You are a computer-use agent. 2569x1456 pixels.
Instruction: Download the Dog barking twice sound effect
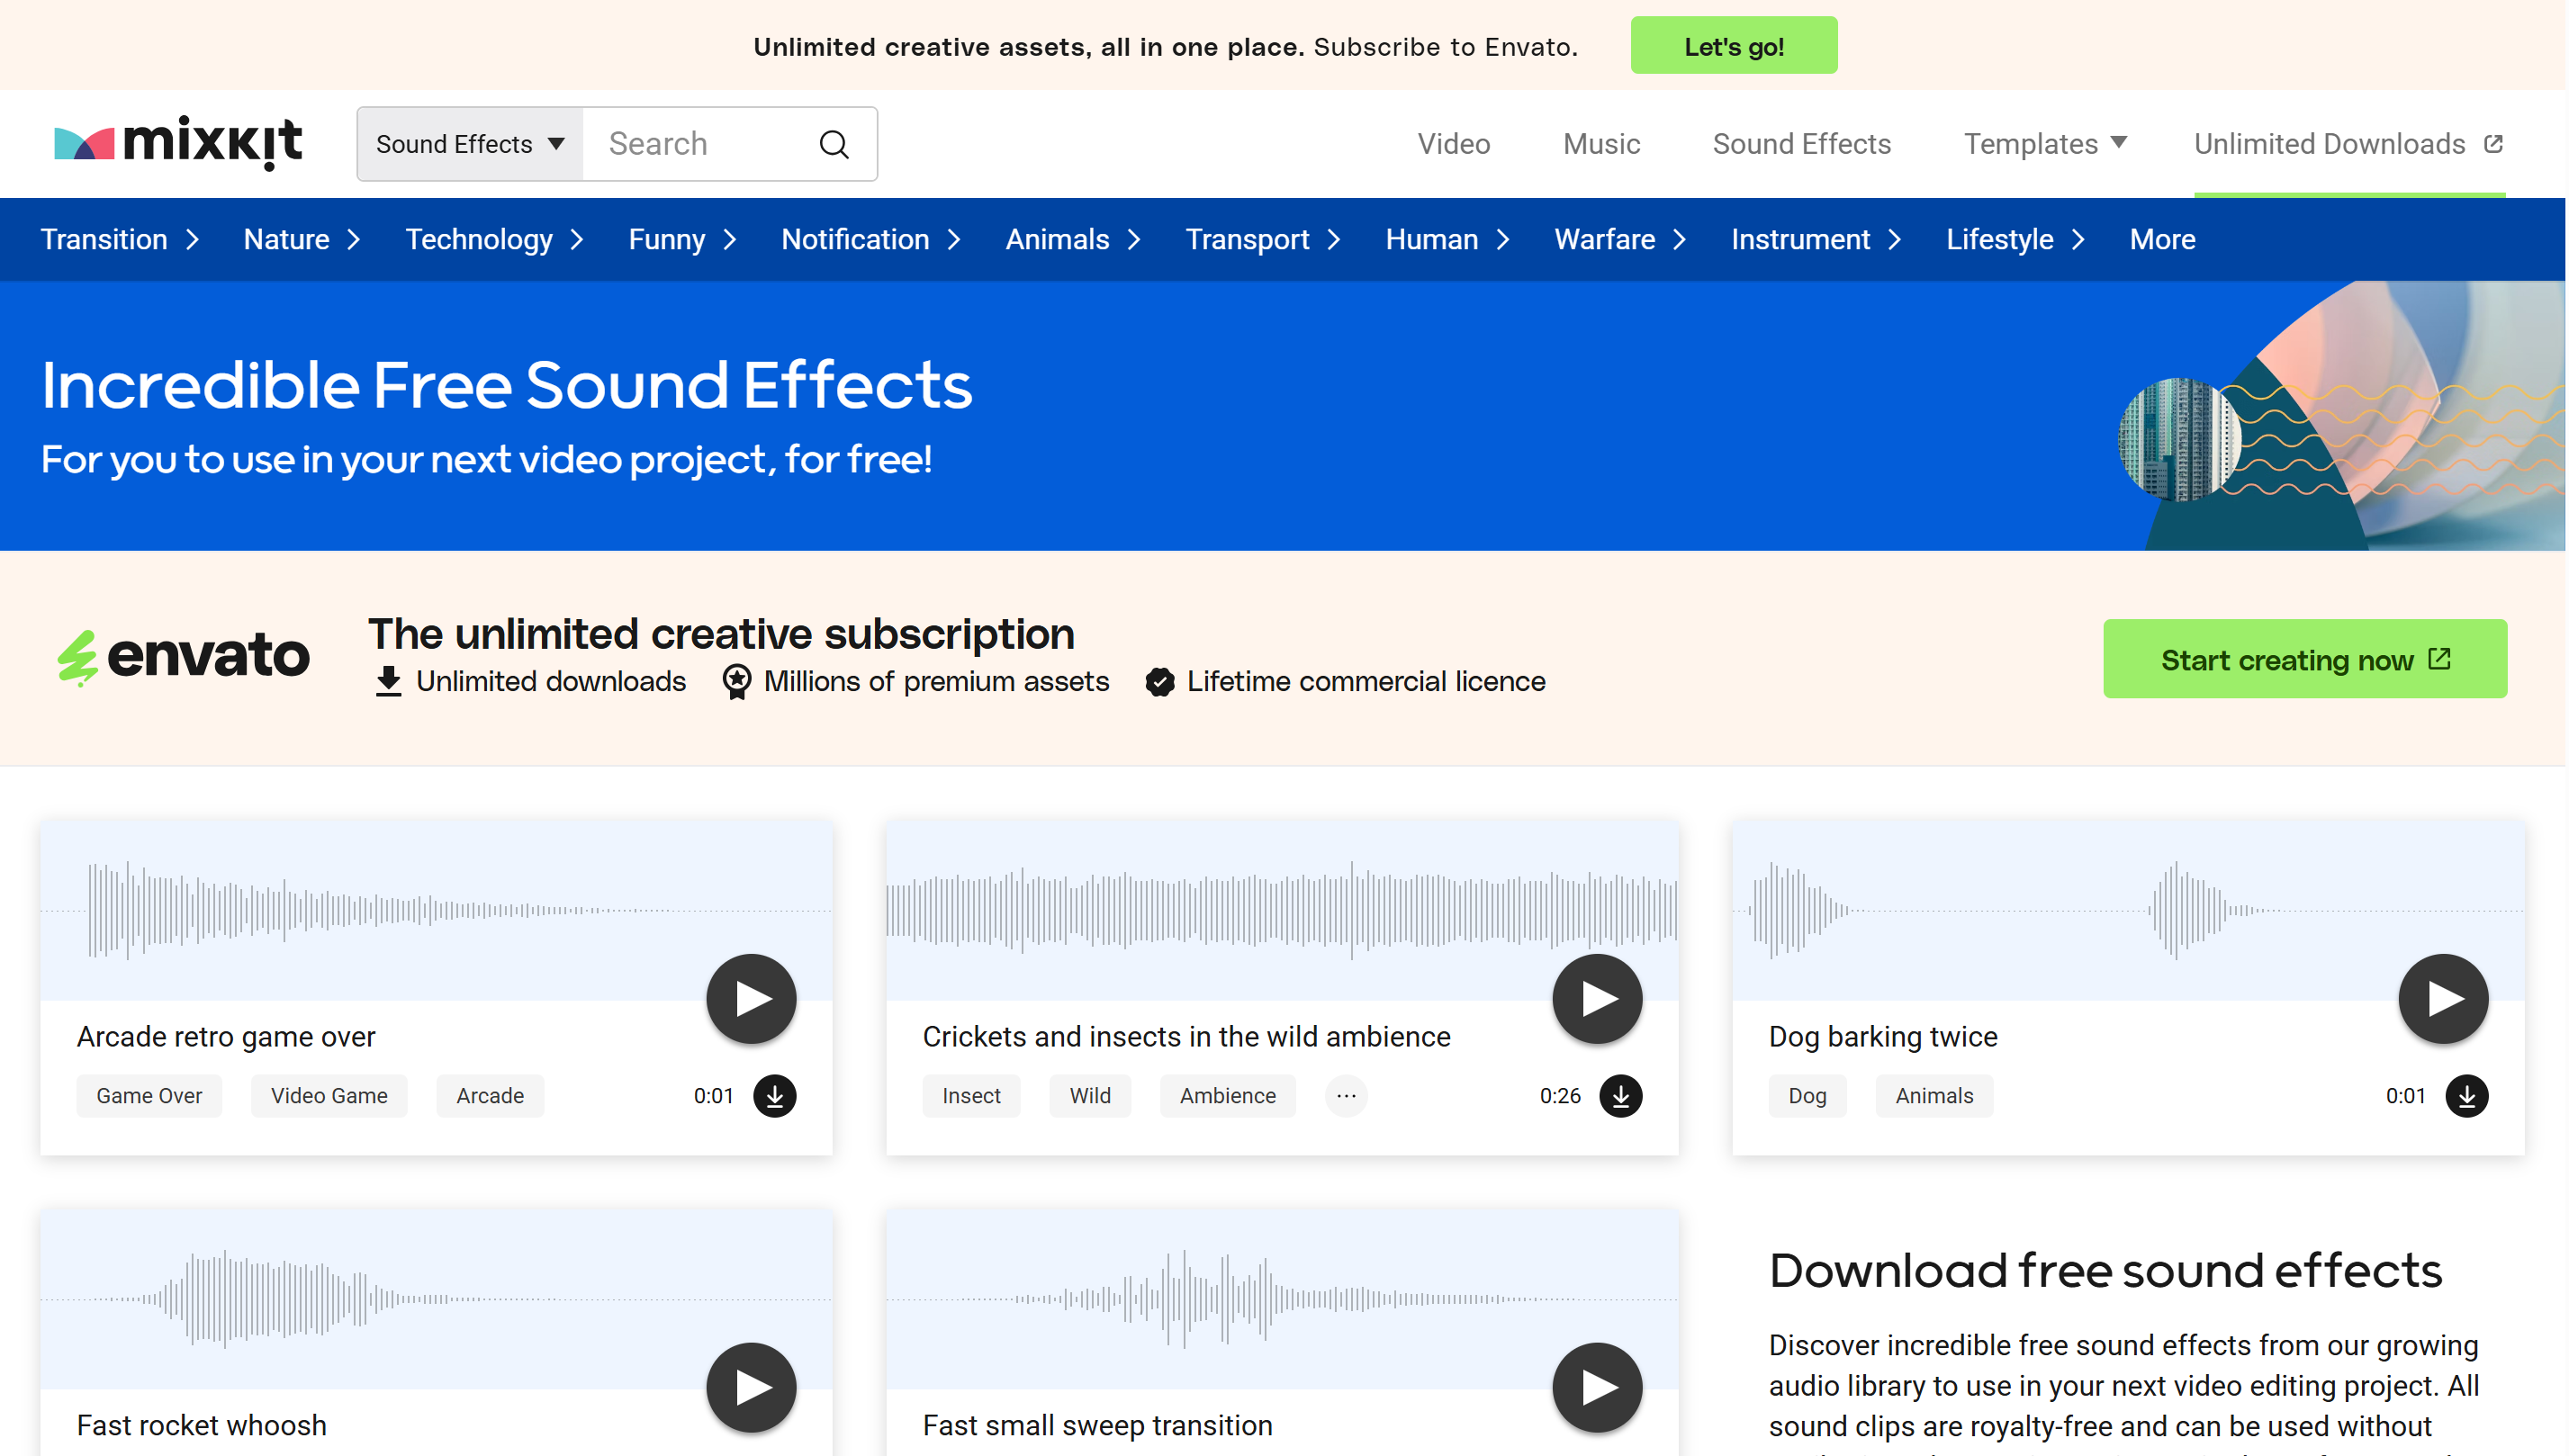(x=2466, y=1096)
